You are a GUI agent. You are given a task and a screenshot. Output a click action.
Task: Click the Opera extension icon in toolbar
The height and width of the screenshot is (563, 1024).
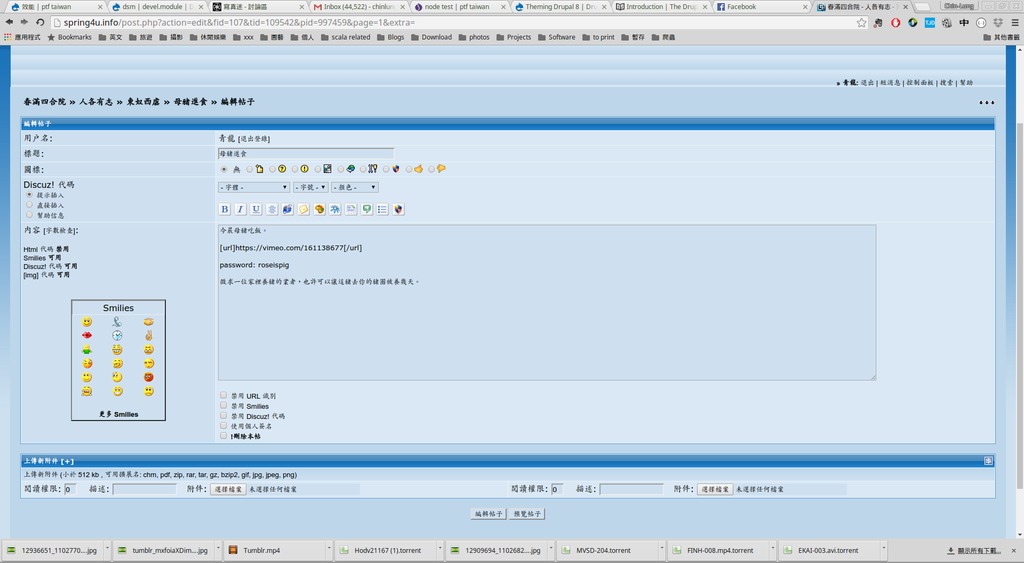click(895, 22)
